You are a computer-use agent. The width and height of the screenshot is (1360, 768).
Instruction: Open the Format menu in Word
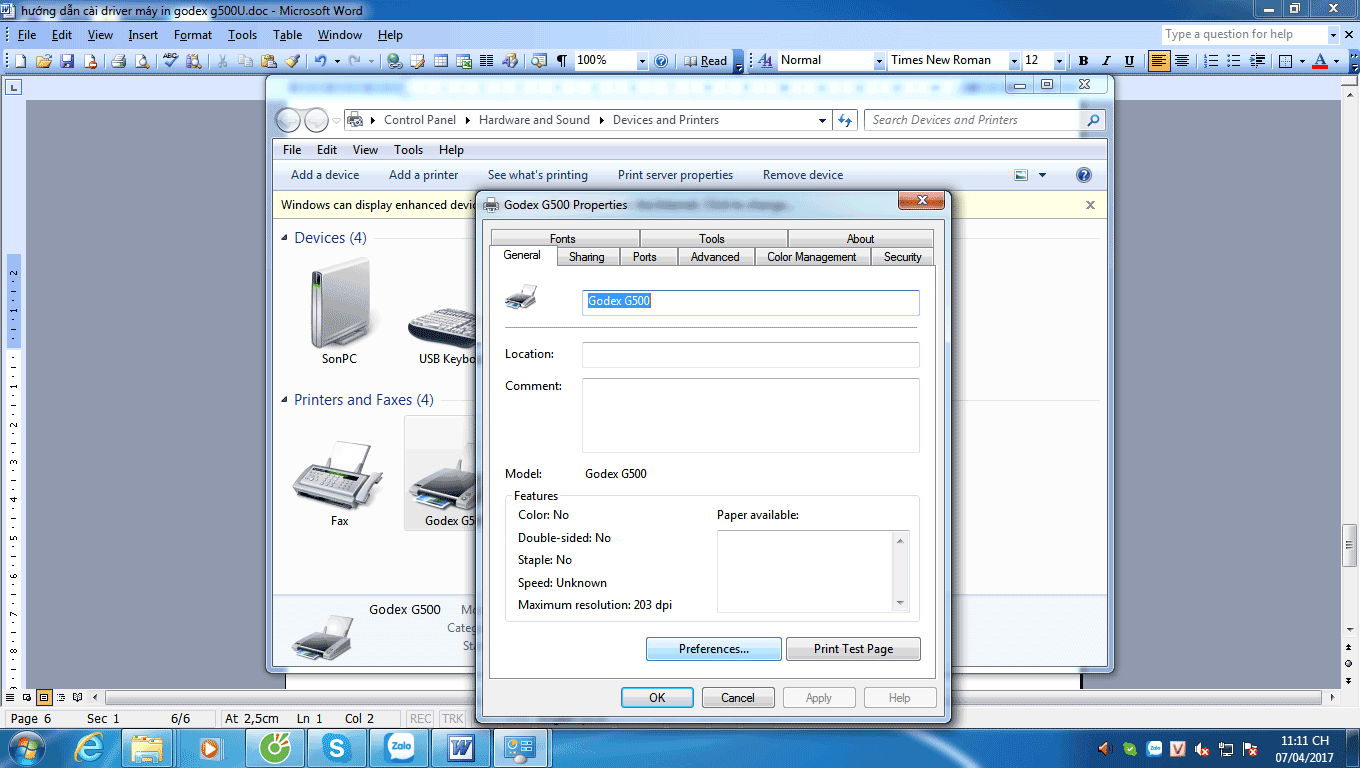(192, 35)
